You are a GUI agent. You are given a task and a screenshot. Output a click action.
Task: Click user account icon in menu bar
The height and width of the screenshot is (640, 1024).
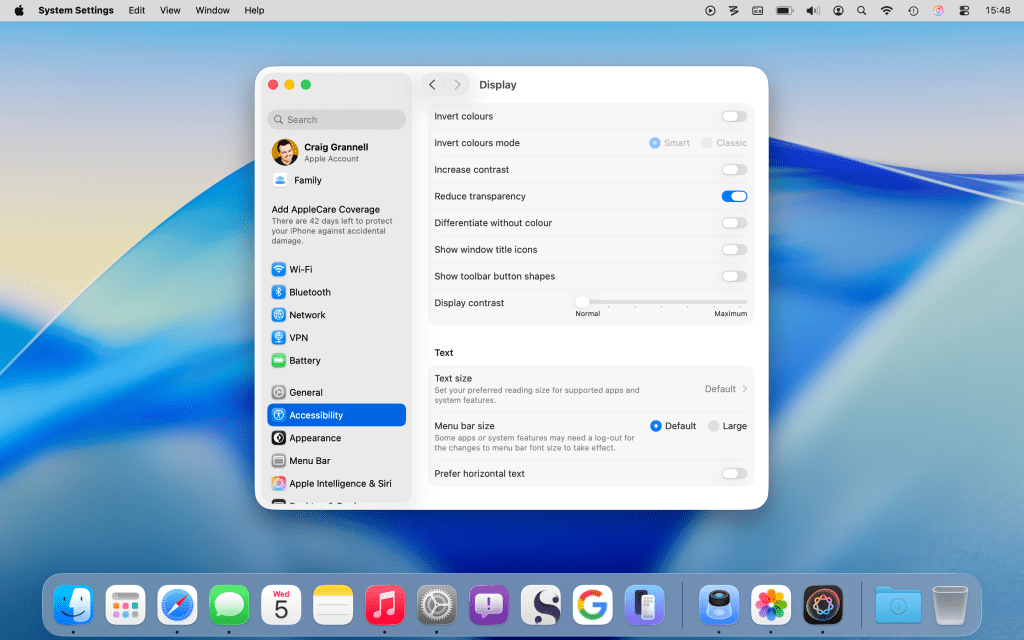coord(838,10)
